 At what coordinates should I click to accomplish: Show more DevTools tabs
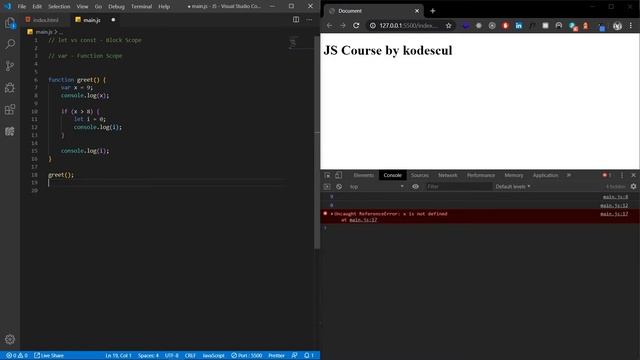coord(569,175)
